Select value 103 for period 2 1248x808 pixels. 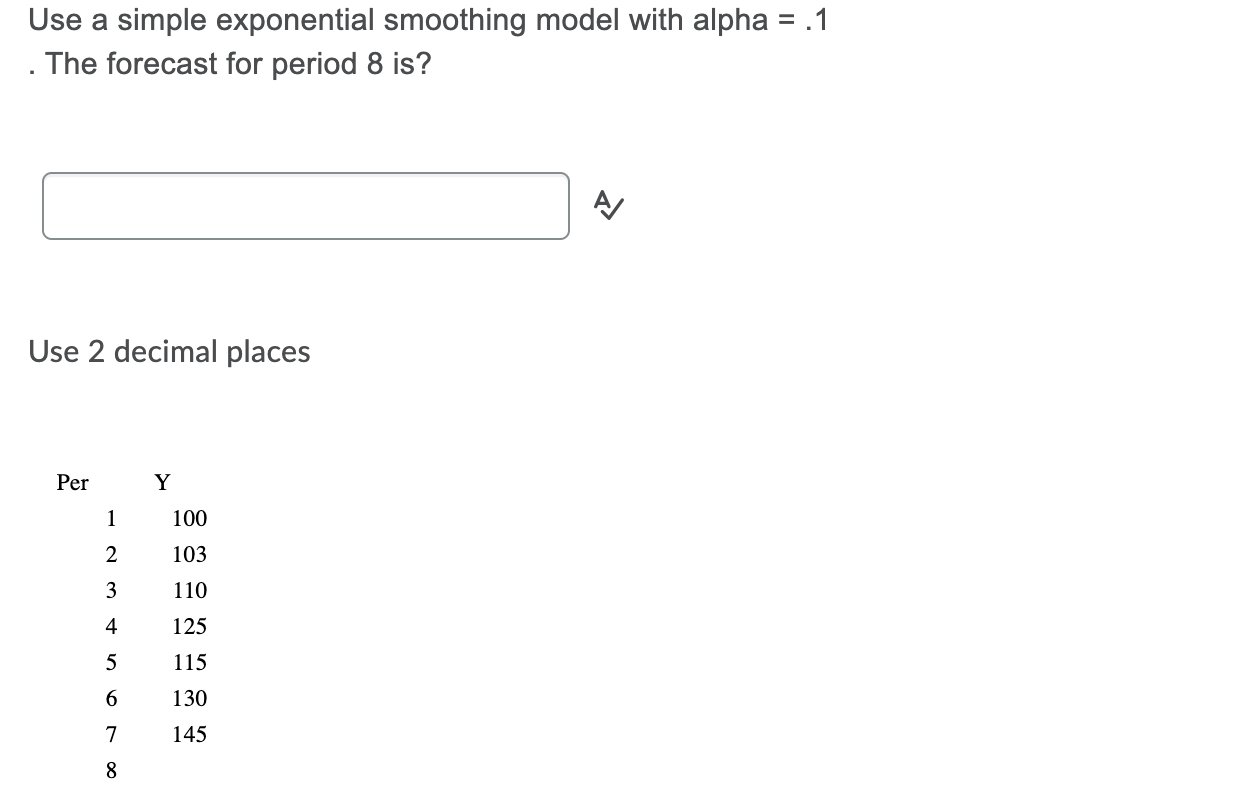coord(190,555)
